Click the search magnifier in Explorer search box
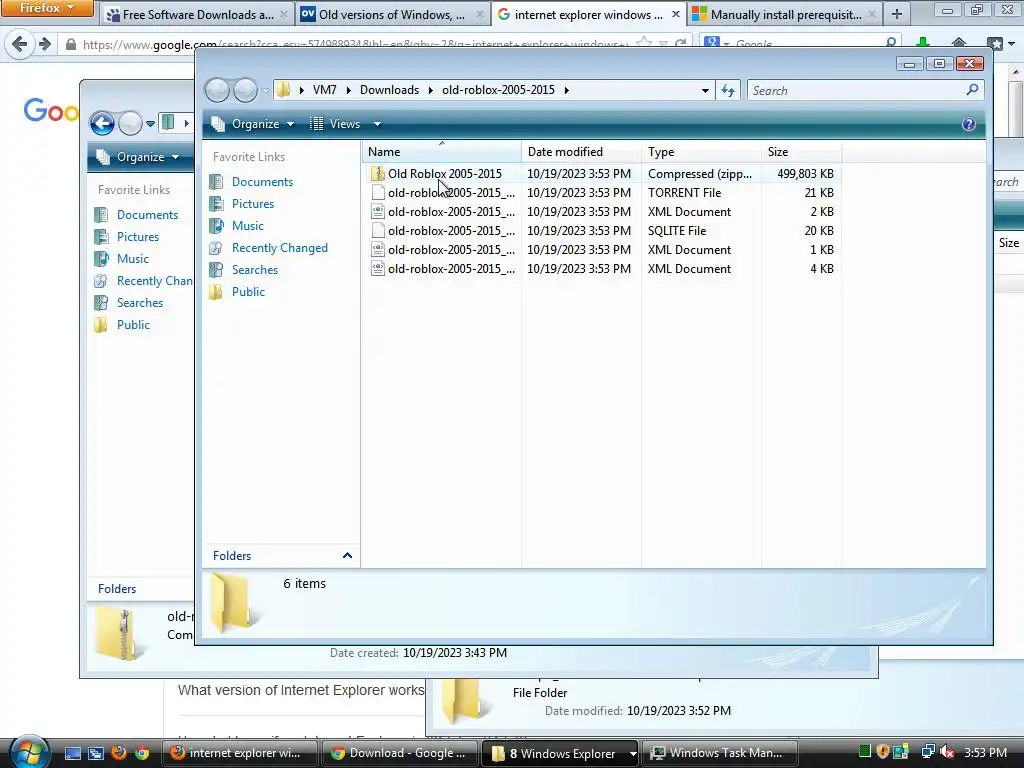 coord(972,90)
